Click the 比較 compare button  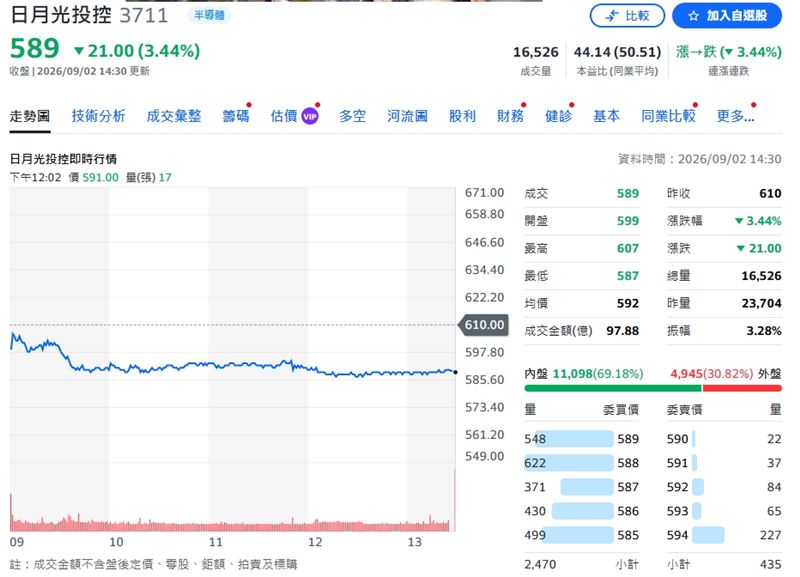click(627, 16)
